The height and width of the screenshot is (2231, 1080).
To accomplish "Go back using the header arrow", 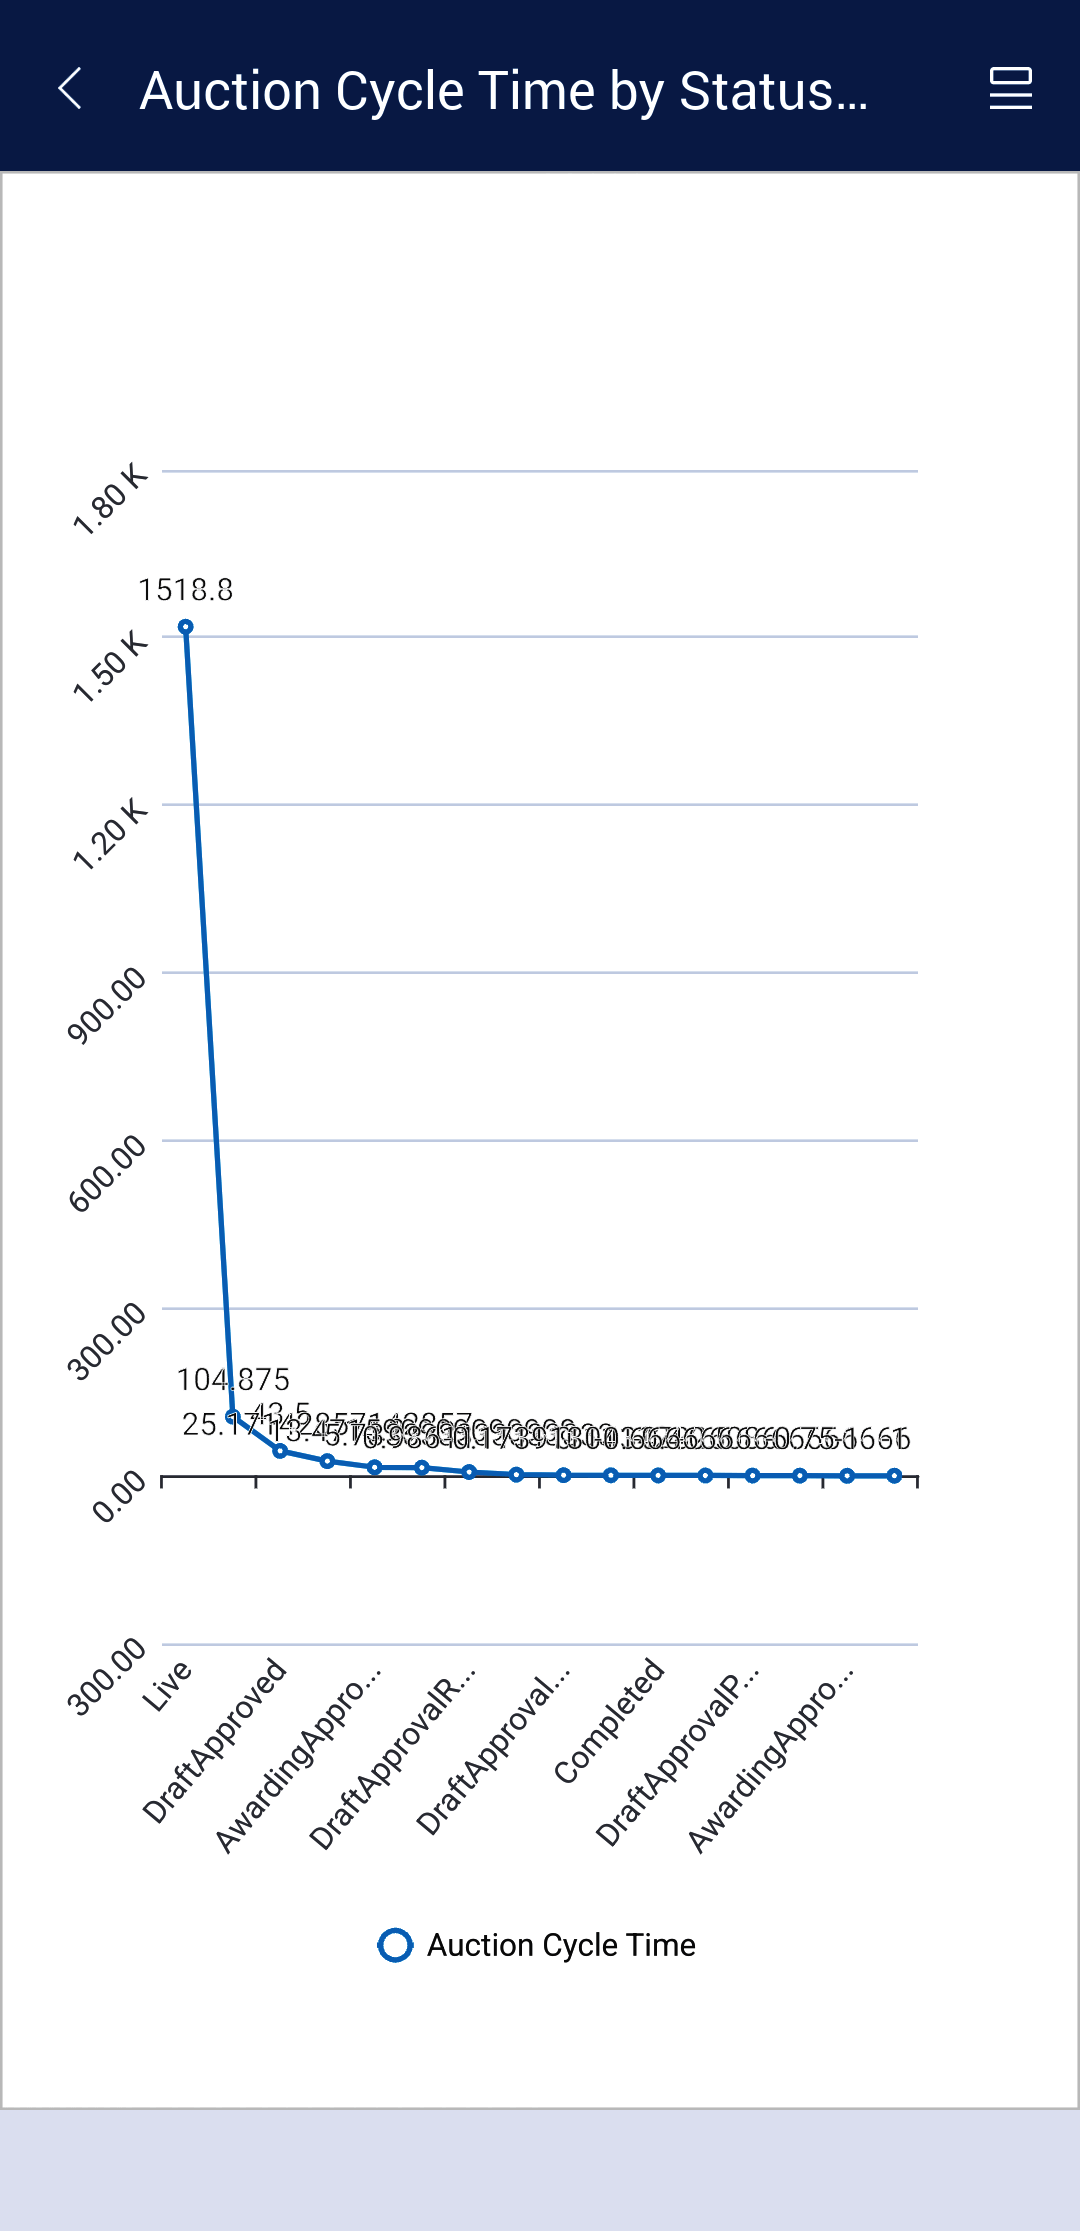I will pos(70,89).
